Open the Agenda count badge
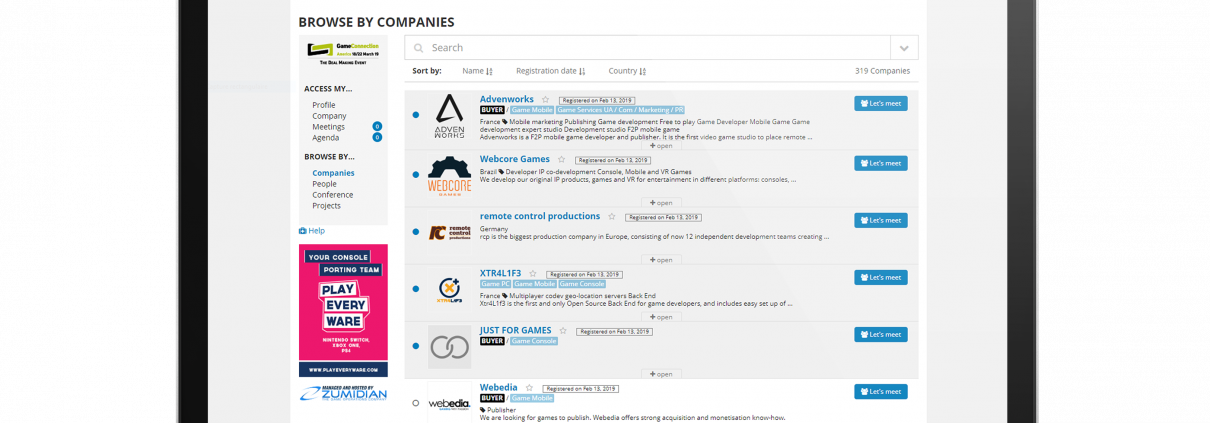This screenshot has height=423, width=1210. [377, 137]
